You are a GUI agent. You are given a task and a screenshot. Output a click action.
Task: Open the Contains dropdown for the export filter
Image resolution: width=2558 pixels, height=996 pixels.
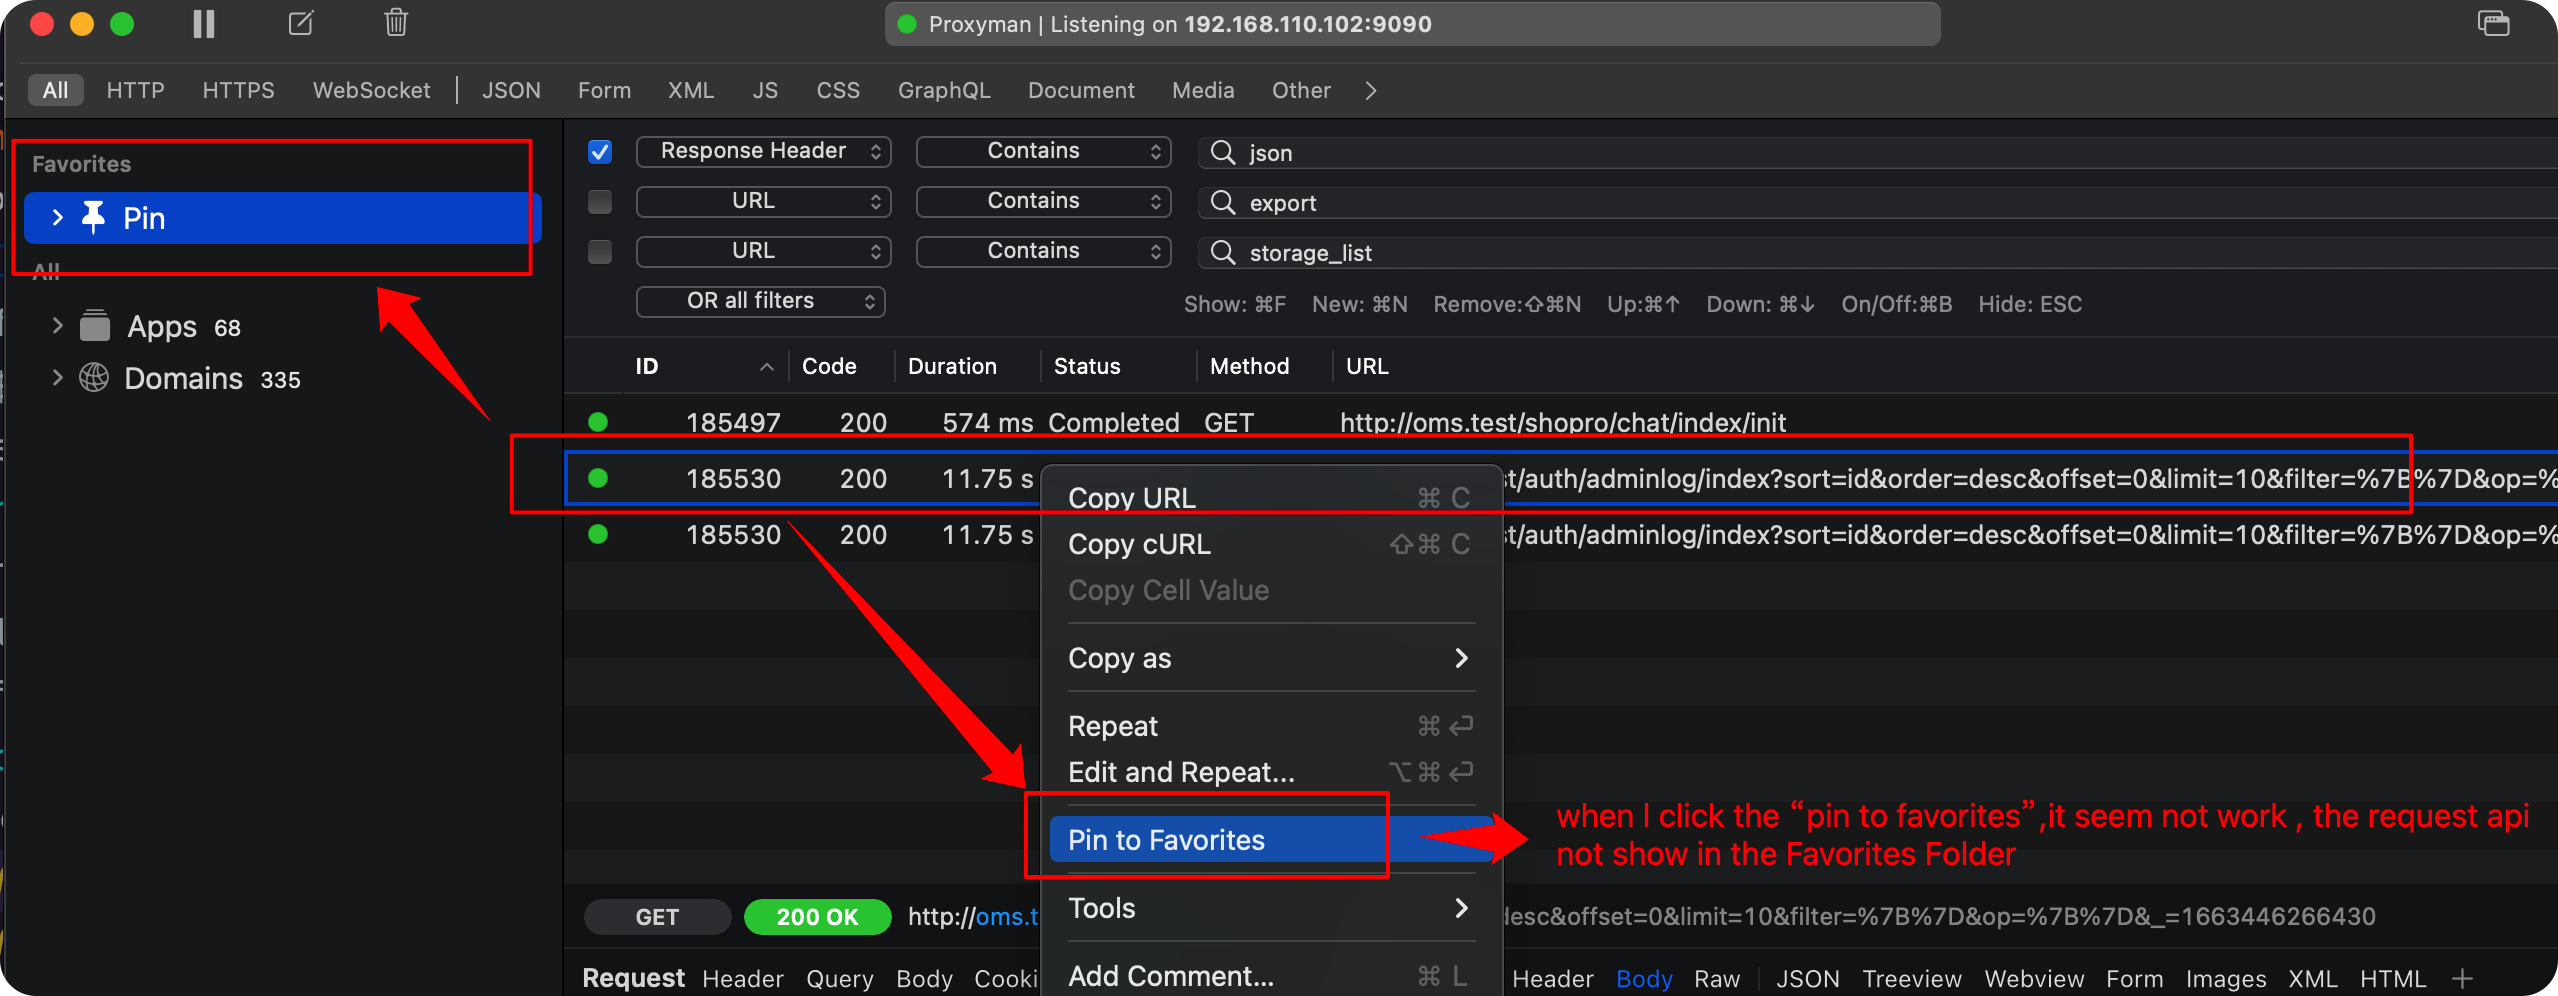tap(1043, 201)
